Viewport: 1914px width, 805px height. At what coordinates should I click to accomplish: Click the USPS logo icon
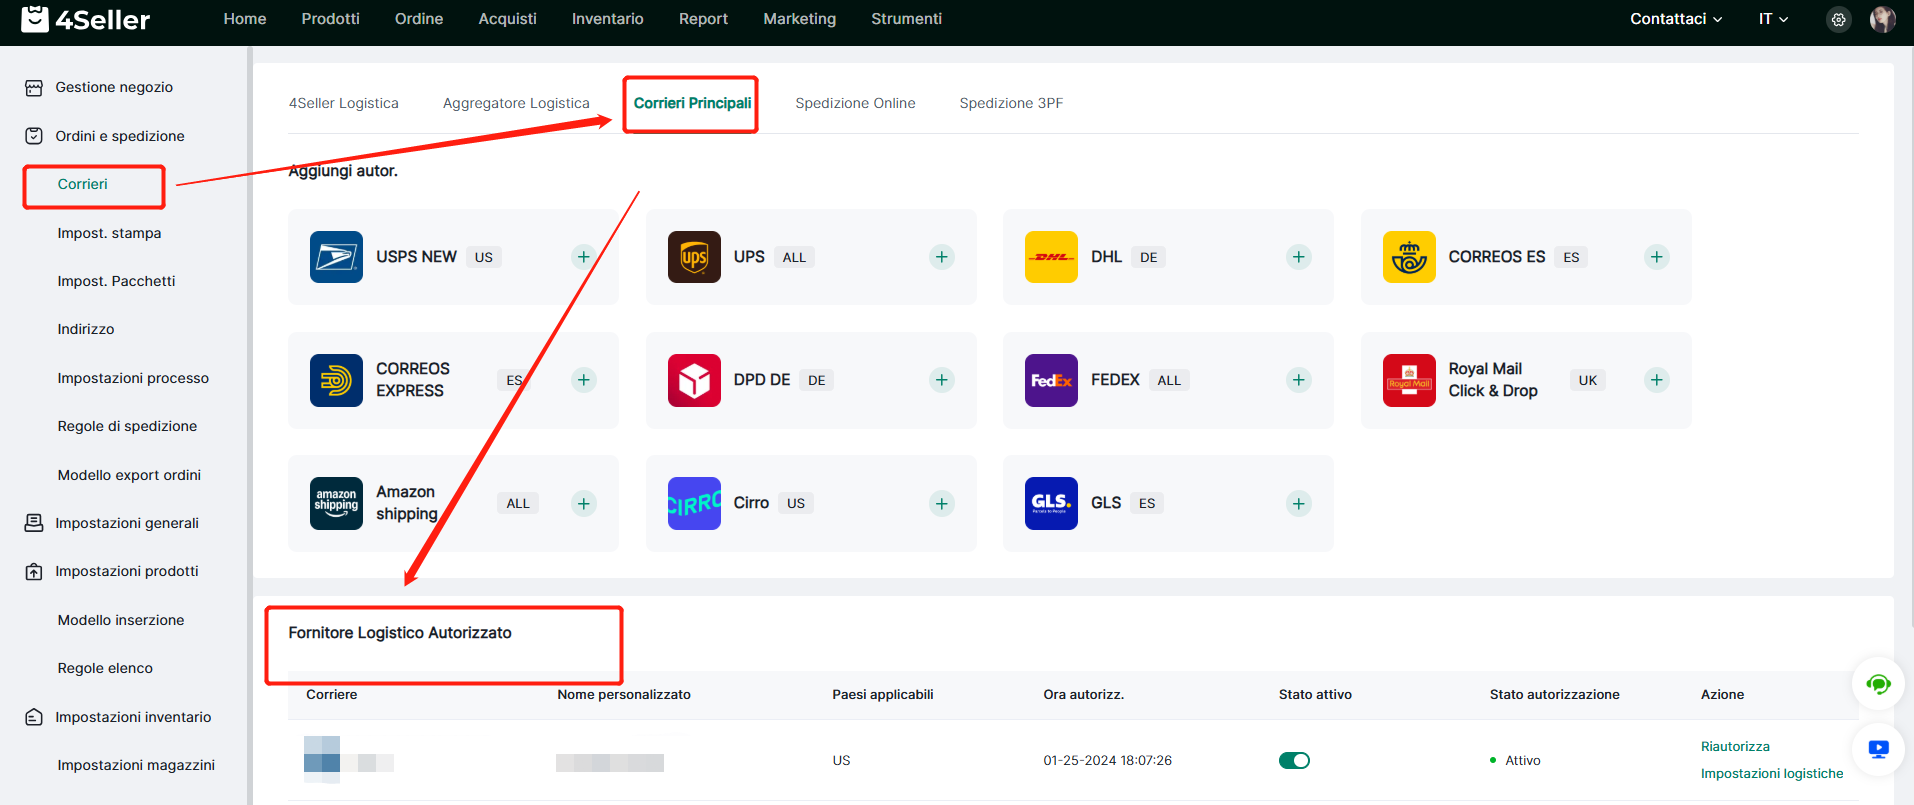pos(336,257)
